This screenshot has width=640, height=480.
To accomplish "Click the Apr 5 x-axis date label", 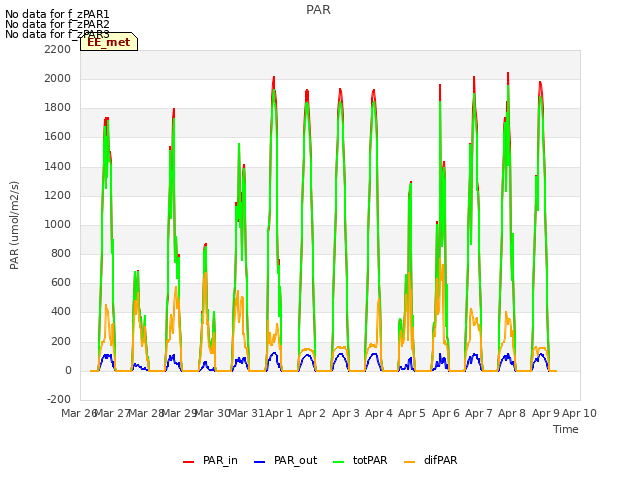I will point(412,413).
